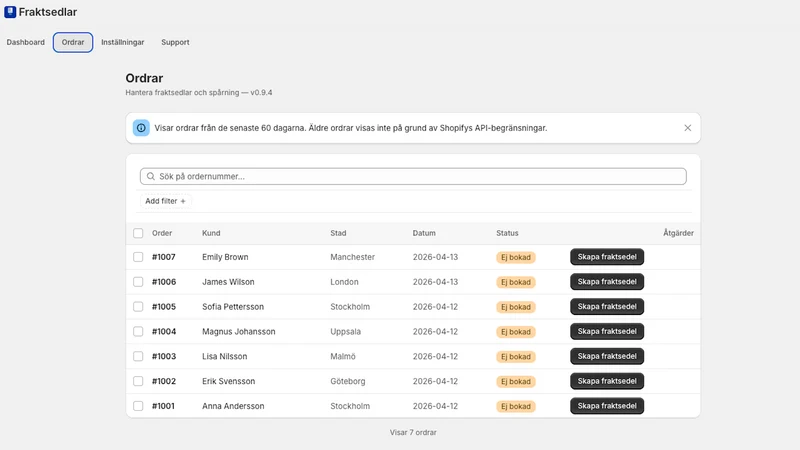Click the search magnifier icon
Screen dimensions: 800x450
coord(151,177)
